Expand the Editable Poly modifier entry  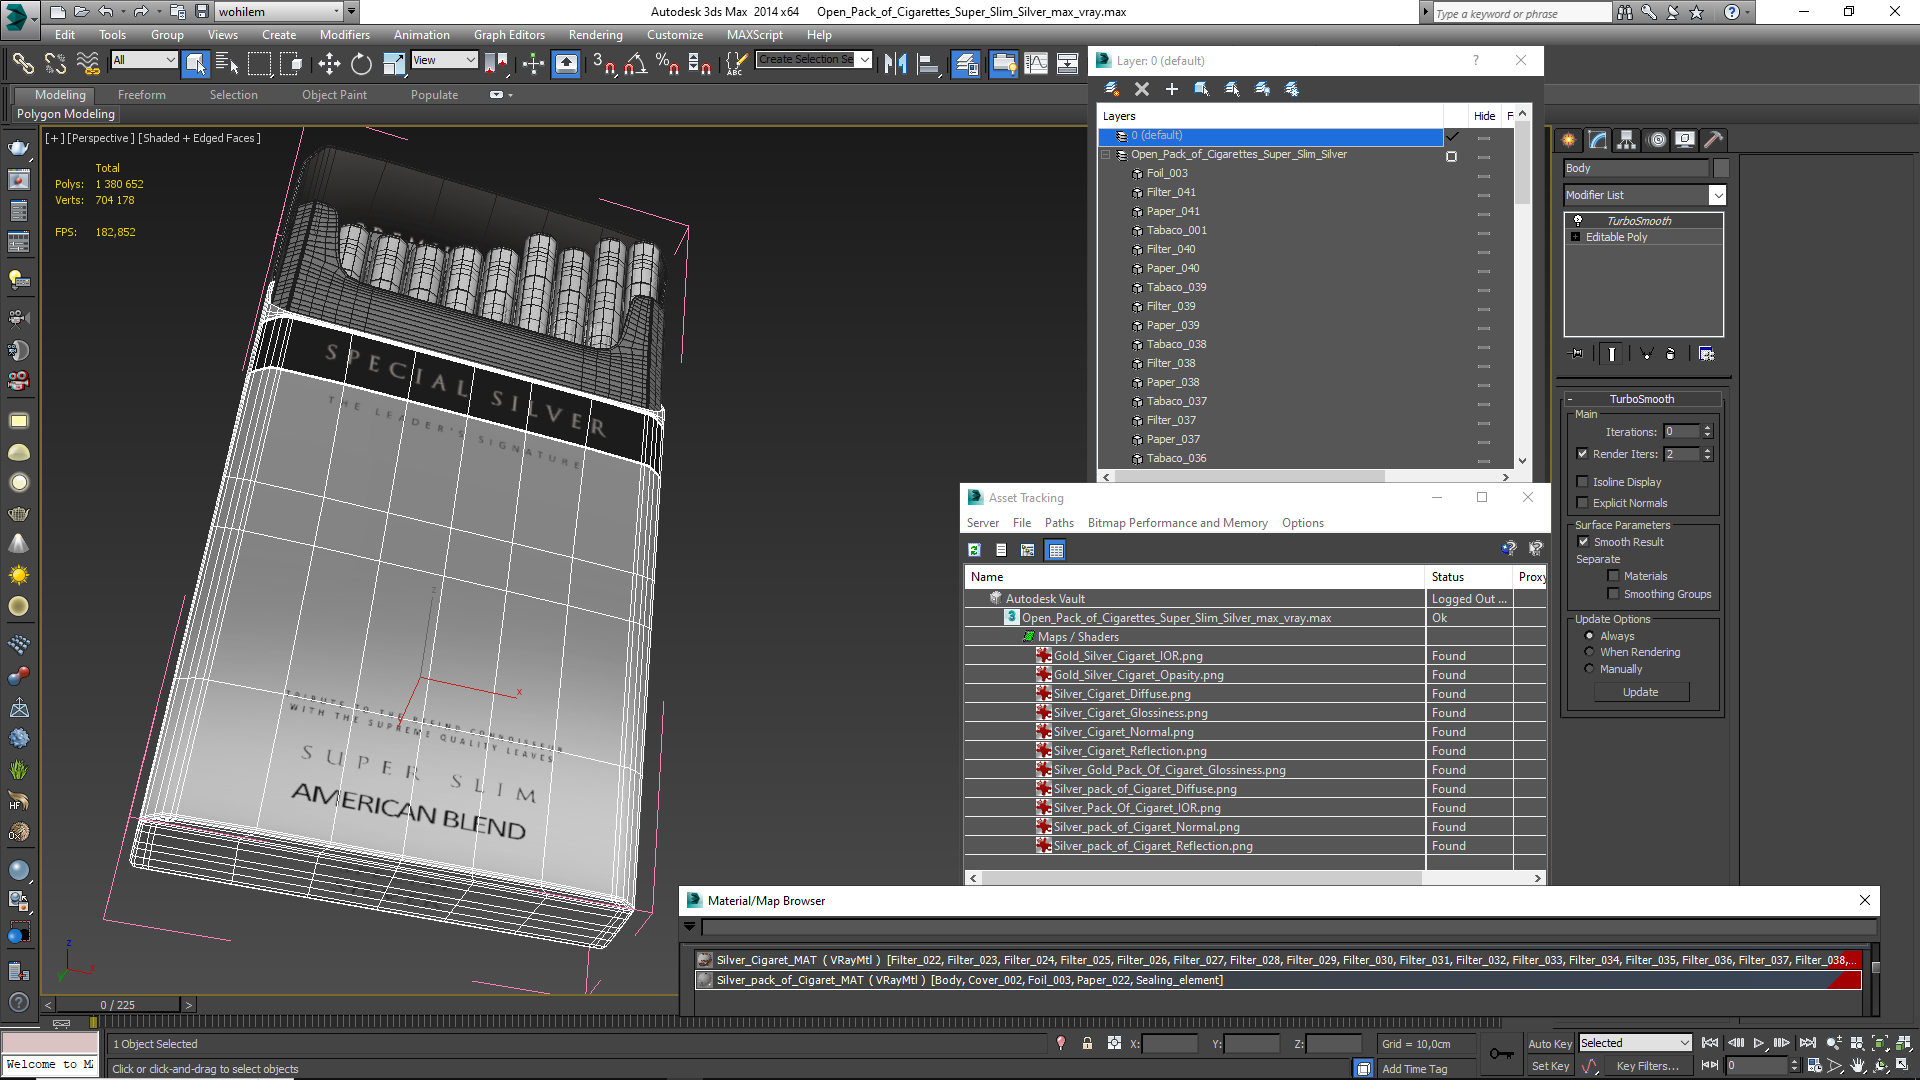[x=1576, y=237]
